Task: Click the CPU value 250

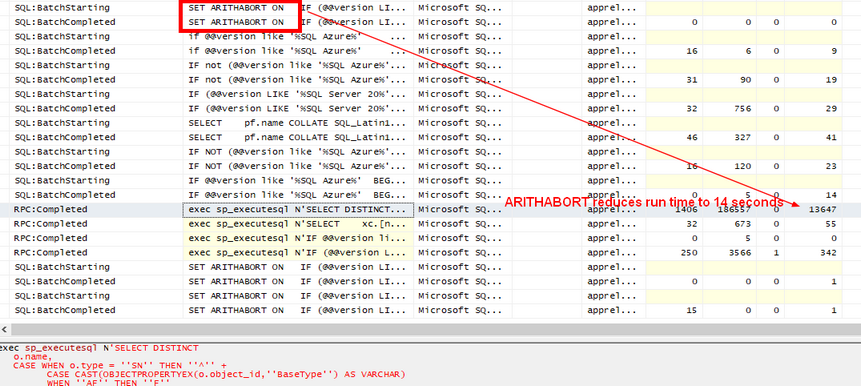Action: pyautogui.click(x=689, y=253)
